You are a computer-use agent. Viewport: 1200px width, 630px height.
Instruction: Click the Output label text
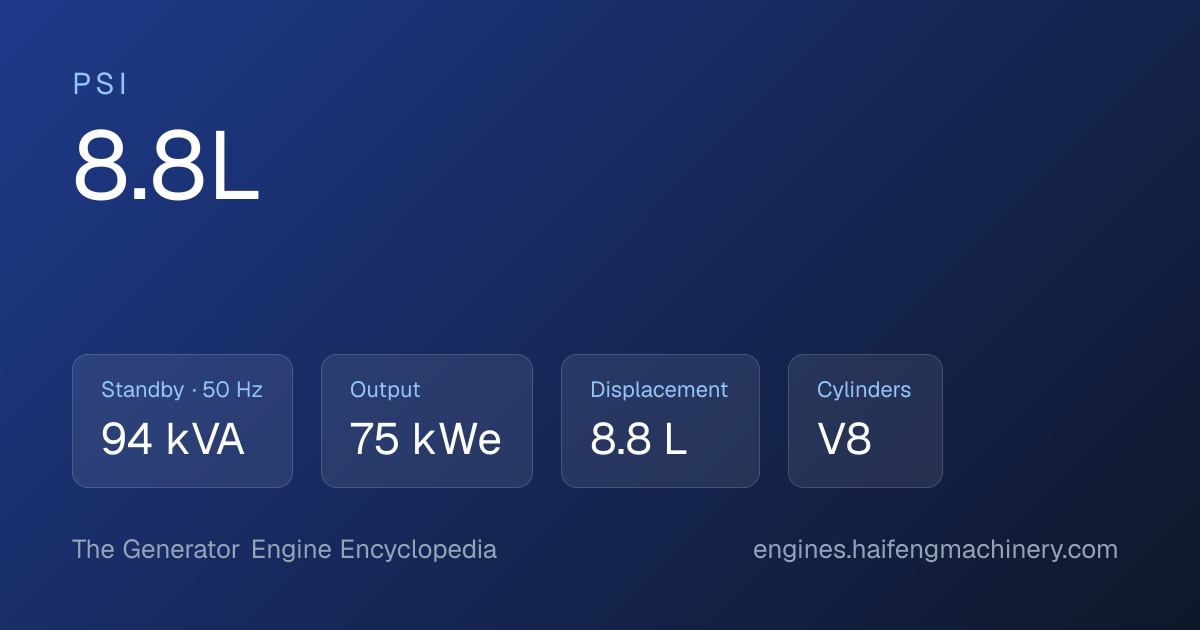click(x=385, y=391)
